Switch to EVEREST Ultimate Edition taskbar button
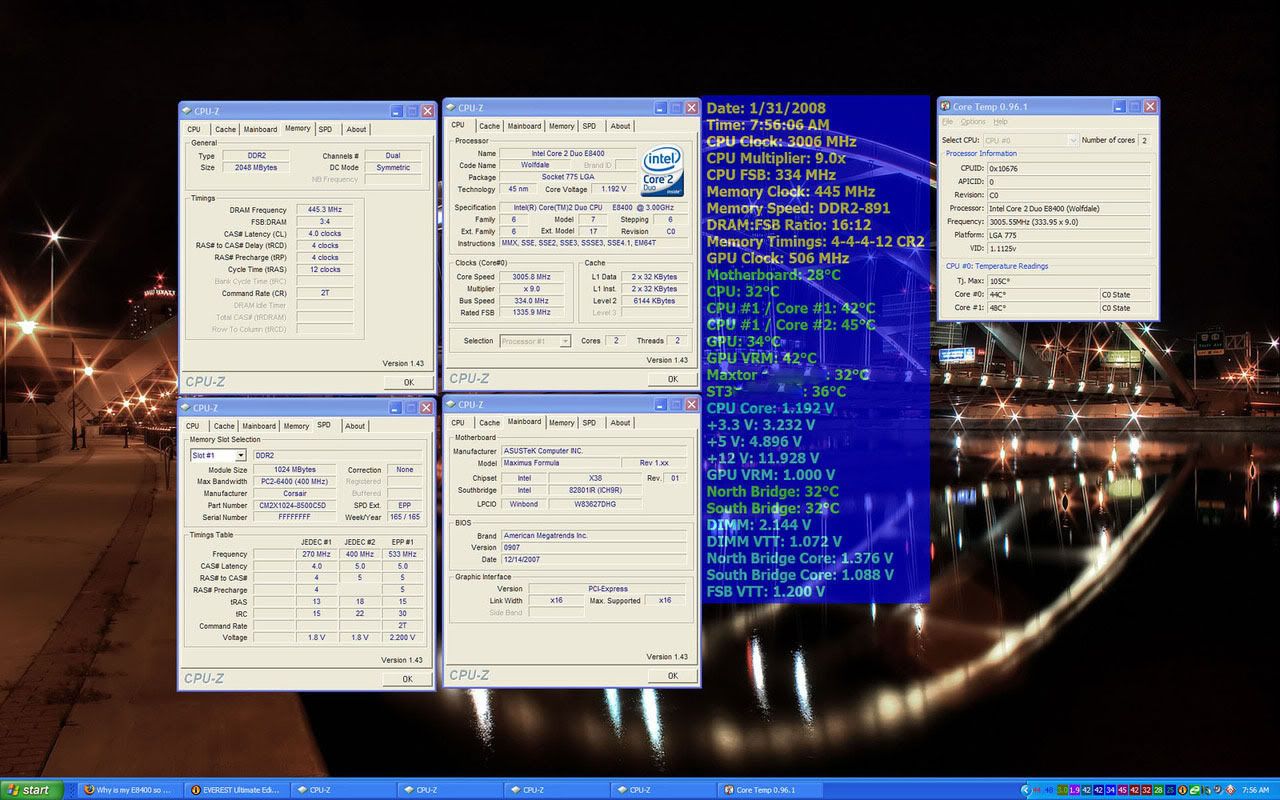Image resolution: width=1280 pixels, height=800 pixels. click(239, 790)
